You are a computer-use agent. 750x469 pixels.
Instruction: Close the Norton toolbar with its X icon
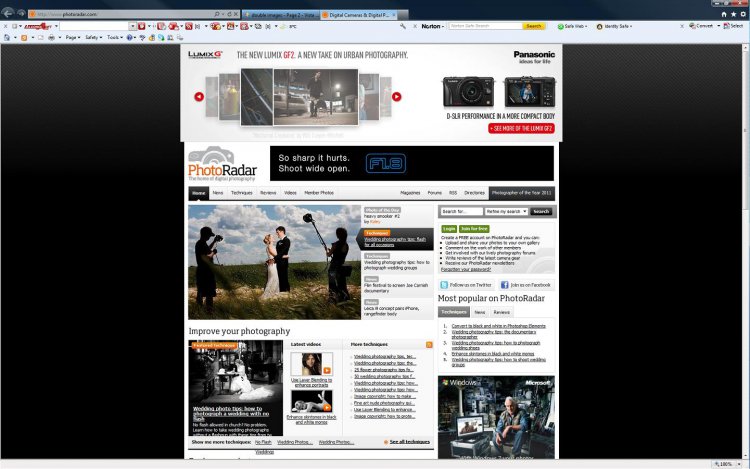pyautogui.click(x=415, y=26)
